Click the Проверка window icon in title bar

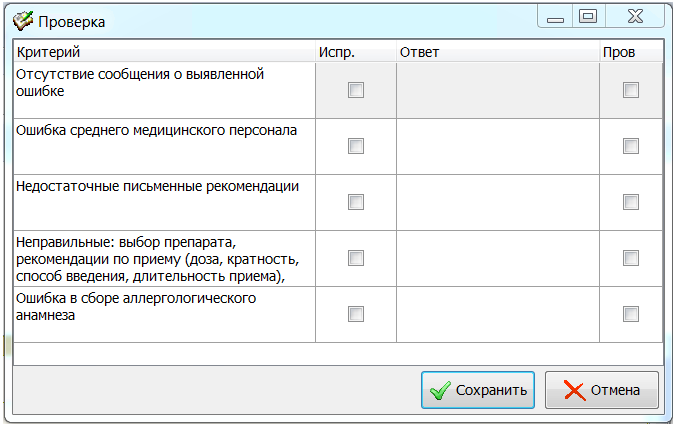coord(19,20)
